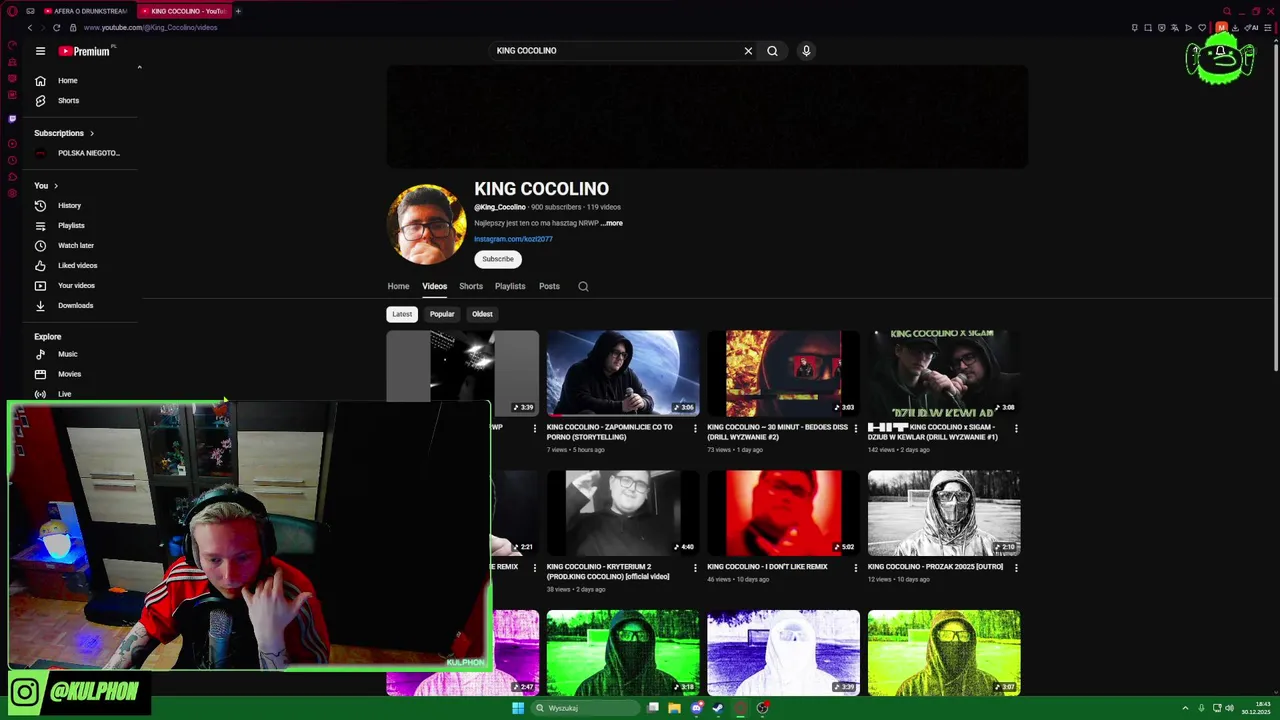Image resolution: width=1280 pixels, height=720 pixels.
Task: Go back with the browser back arrow
Action: [x=30, y=28]
